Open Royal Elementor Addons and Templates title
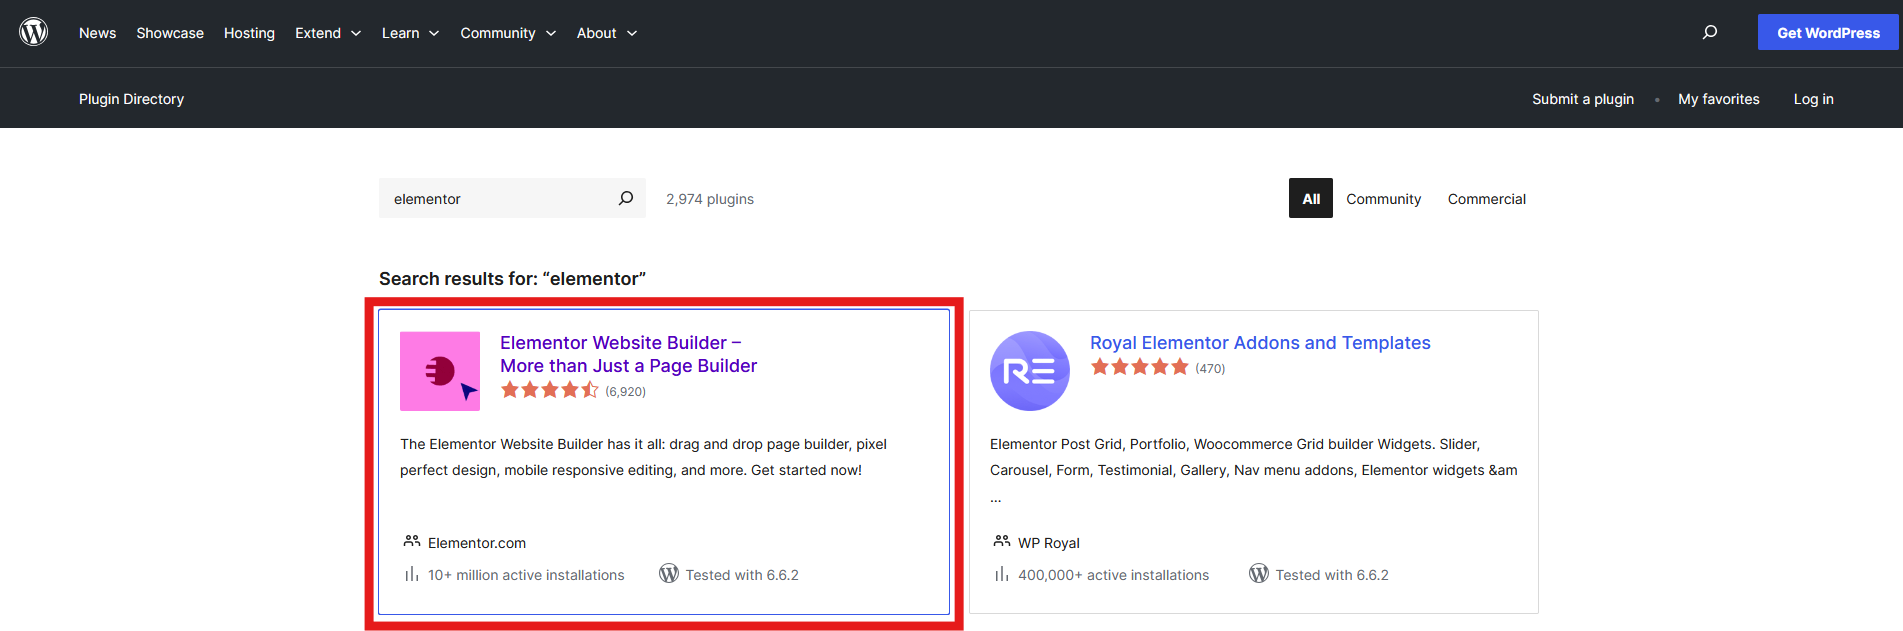Screen dimensions: 1903x631 coord(1260,343)
